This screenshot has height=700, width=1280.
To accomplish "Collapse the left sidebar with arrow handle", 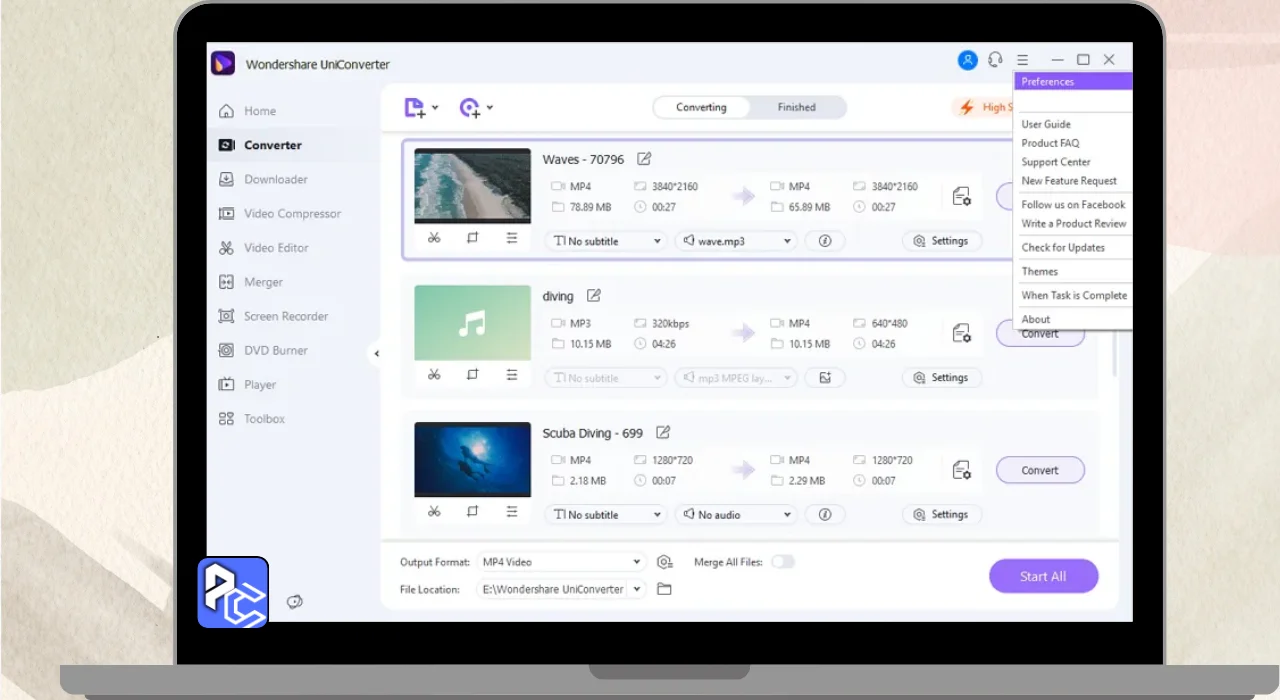I will click(x=377, y=353).
